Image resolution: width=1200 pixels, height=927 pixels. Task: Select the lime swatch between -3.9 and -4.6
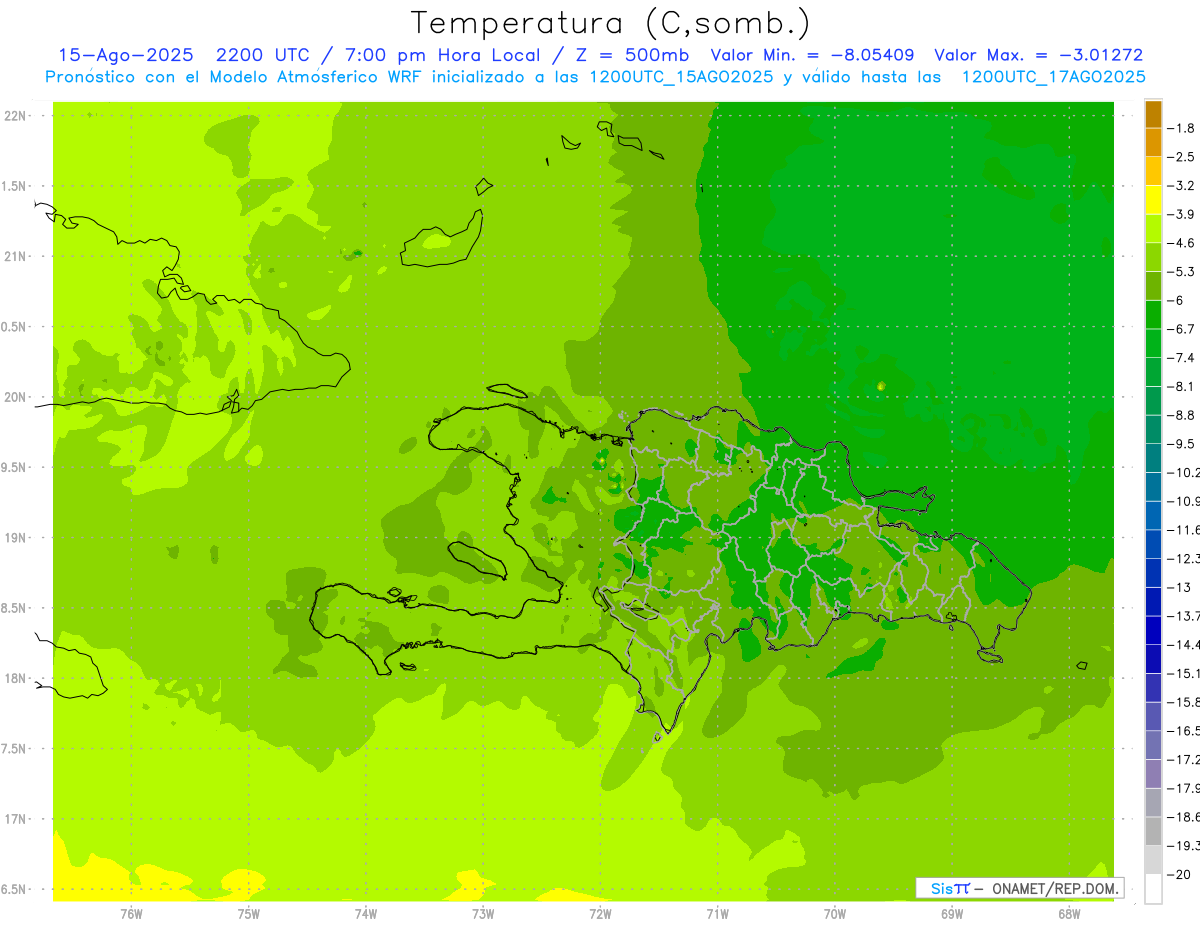pos(1153,228)
